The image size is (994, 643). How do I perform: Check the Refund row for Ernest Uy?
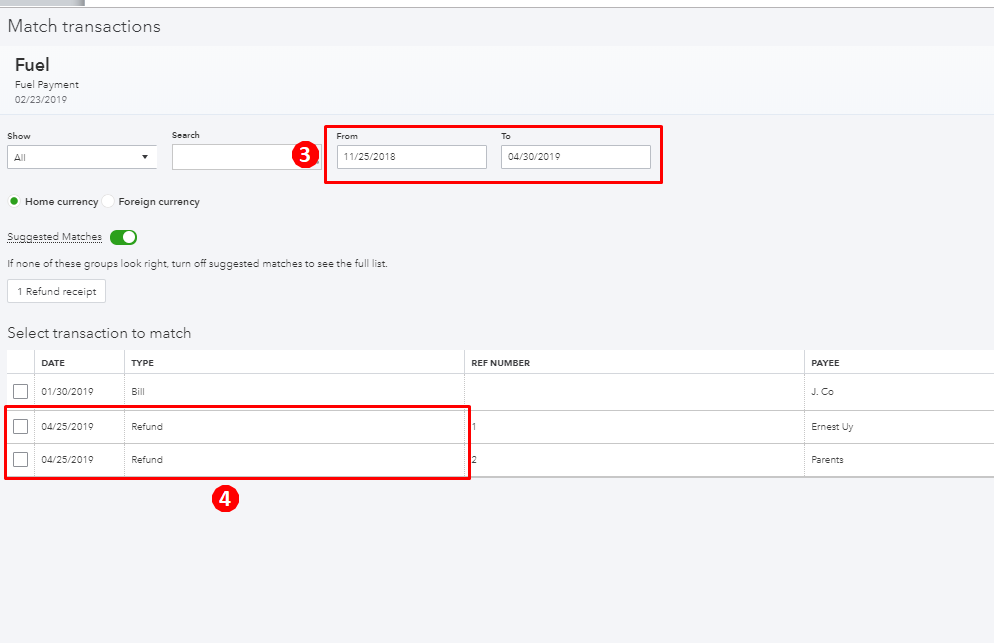(x=20, y=426)
